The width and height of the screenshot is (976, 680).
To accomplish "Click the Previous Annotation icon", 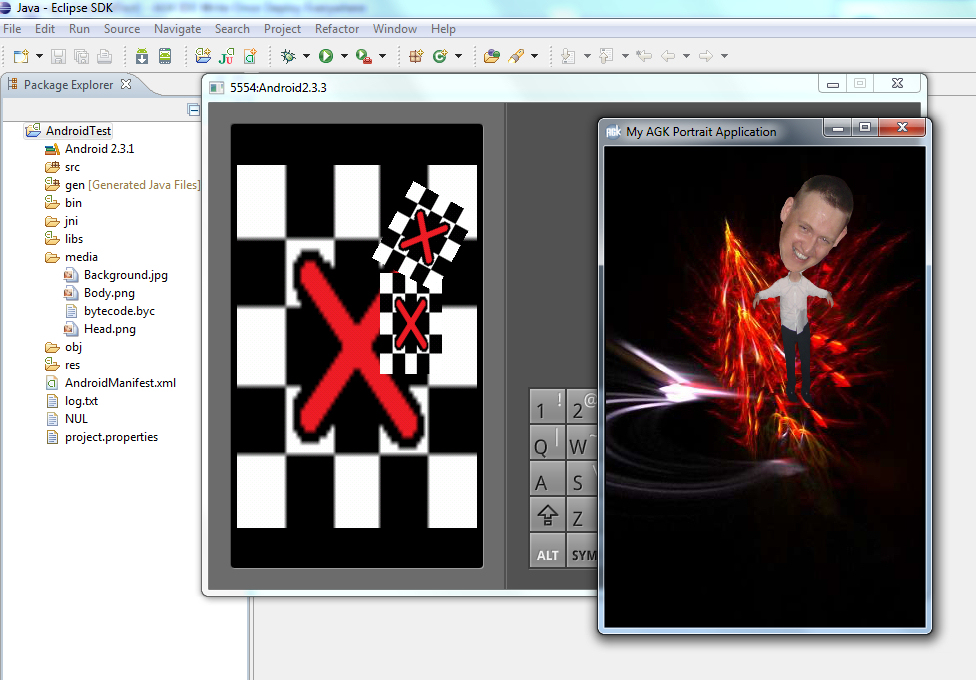I will (x=606, y=56).
